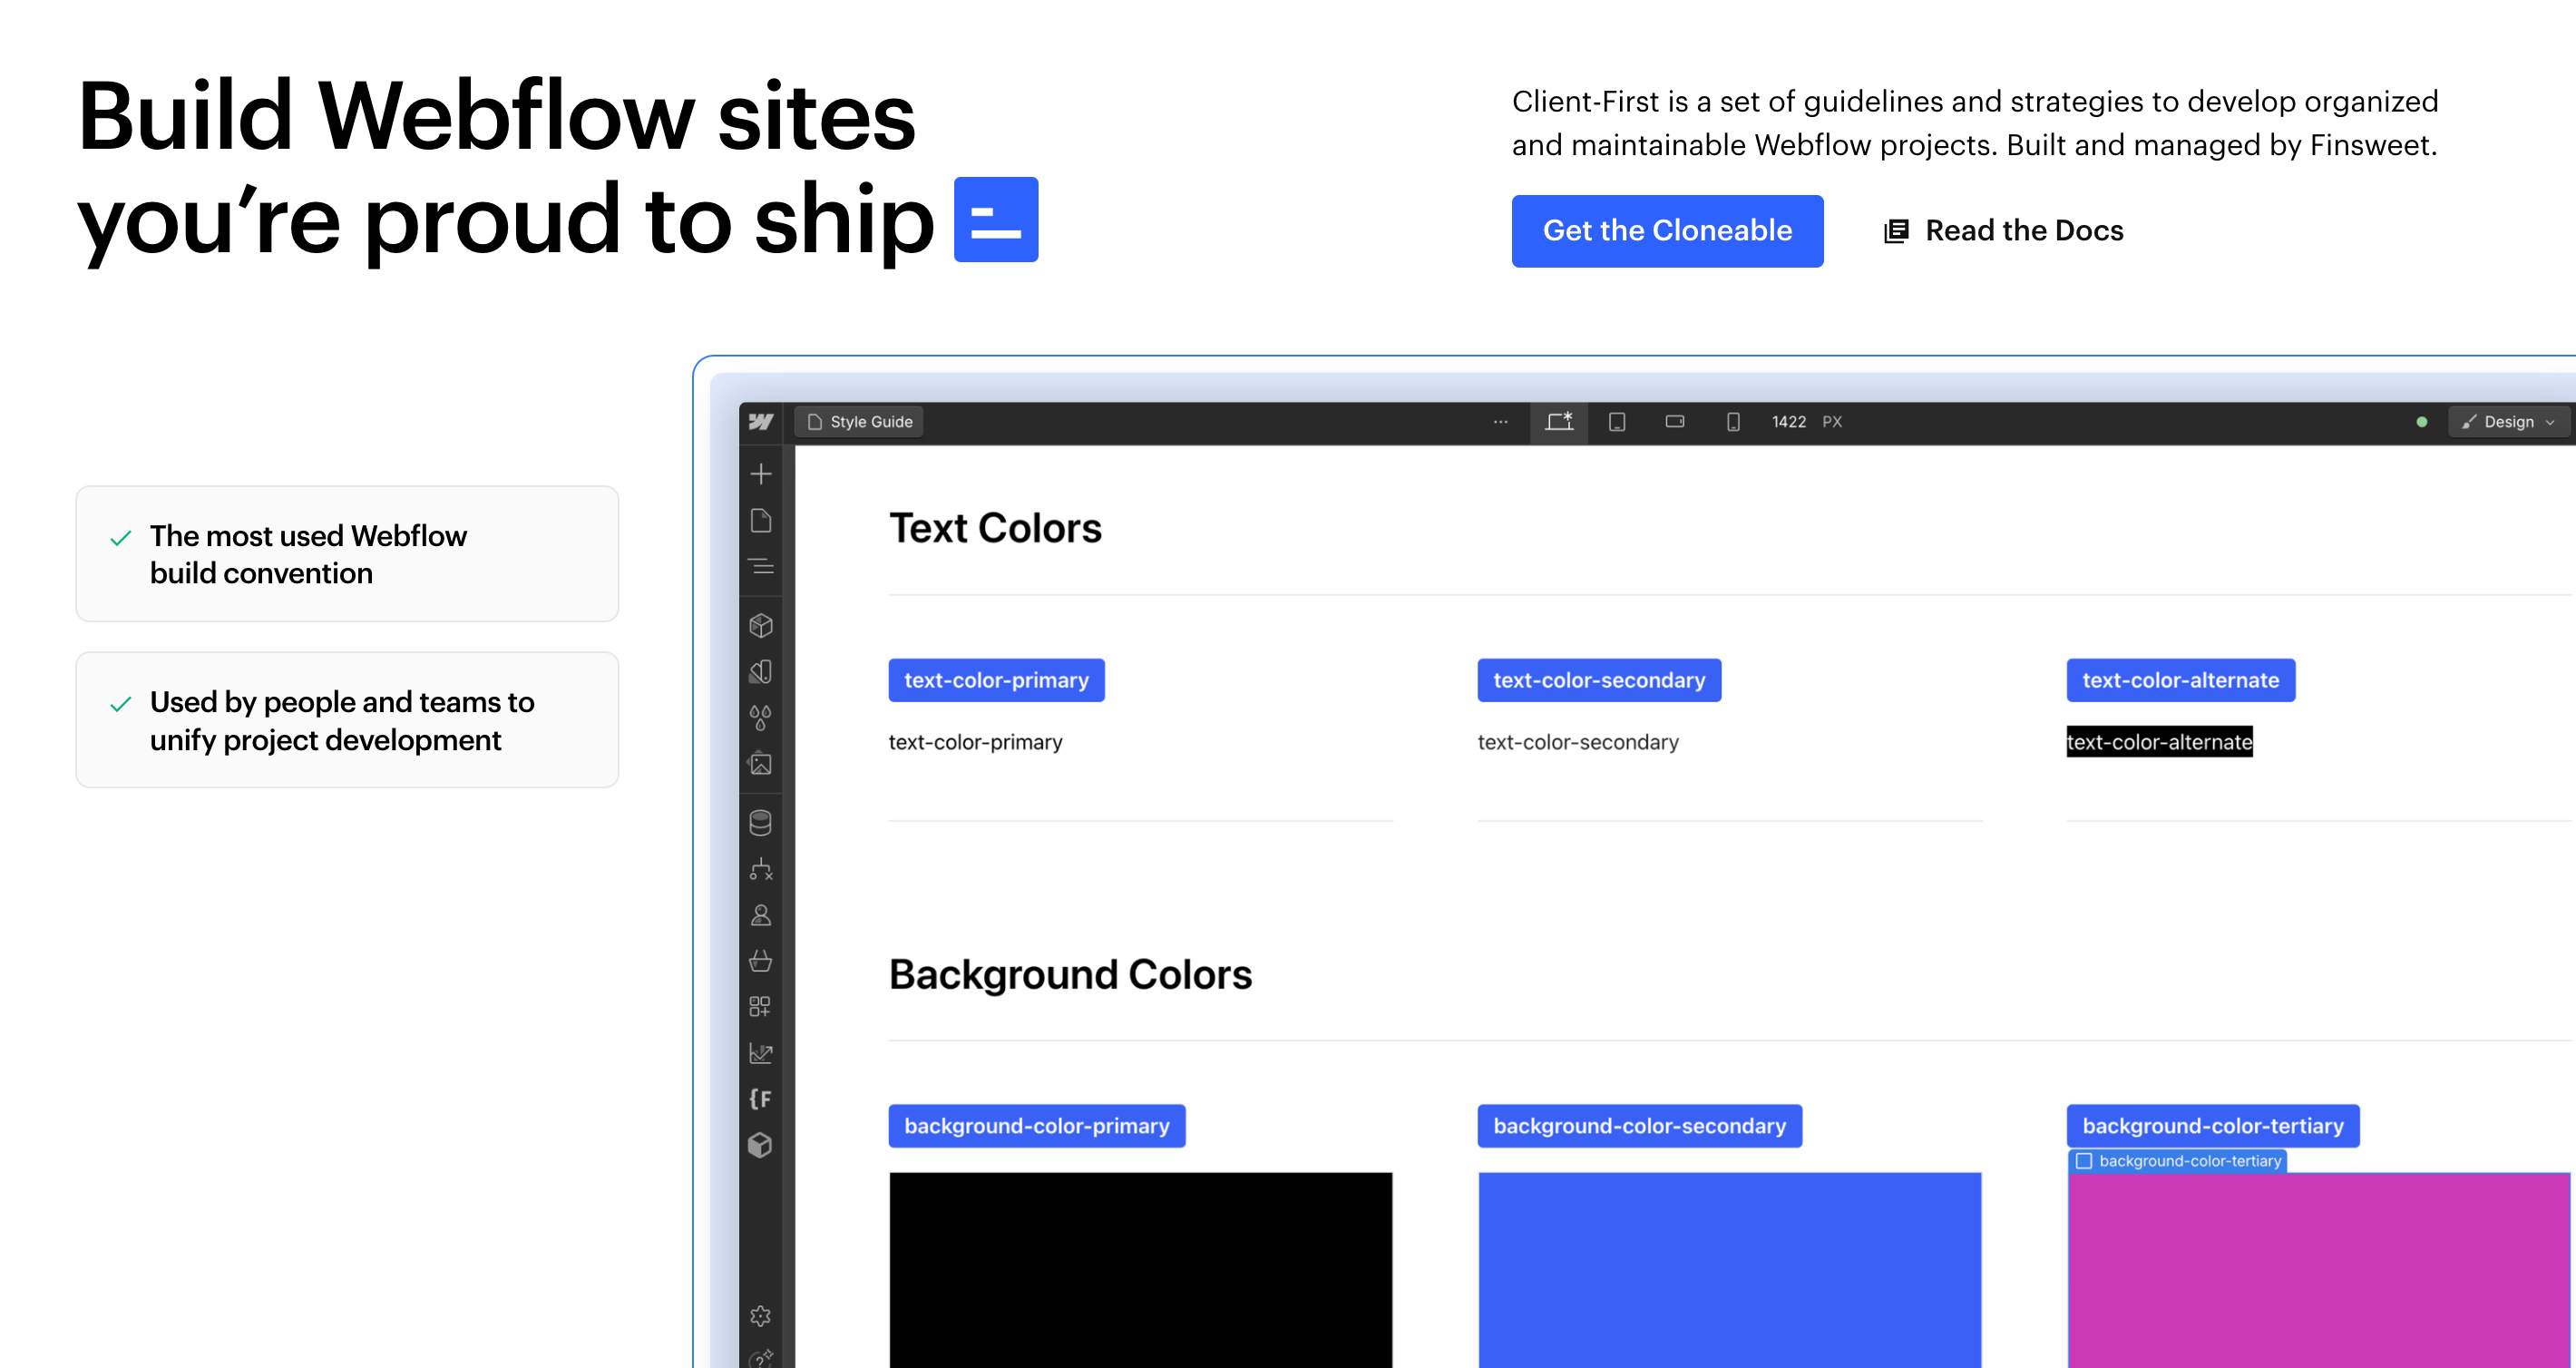Open the Settings gear in sidebar
Viewport: 2576px width, 1368px height.
point(761,1315)
